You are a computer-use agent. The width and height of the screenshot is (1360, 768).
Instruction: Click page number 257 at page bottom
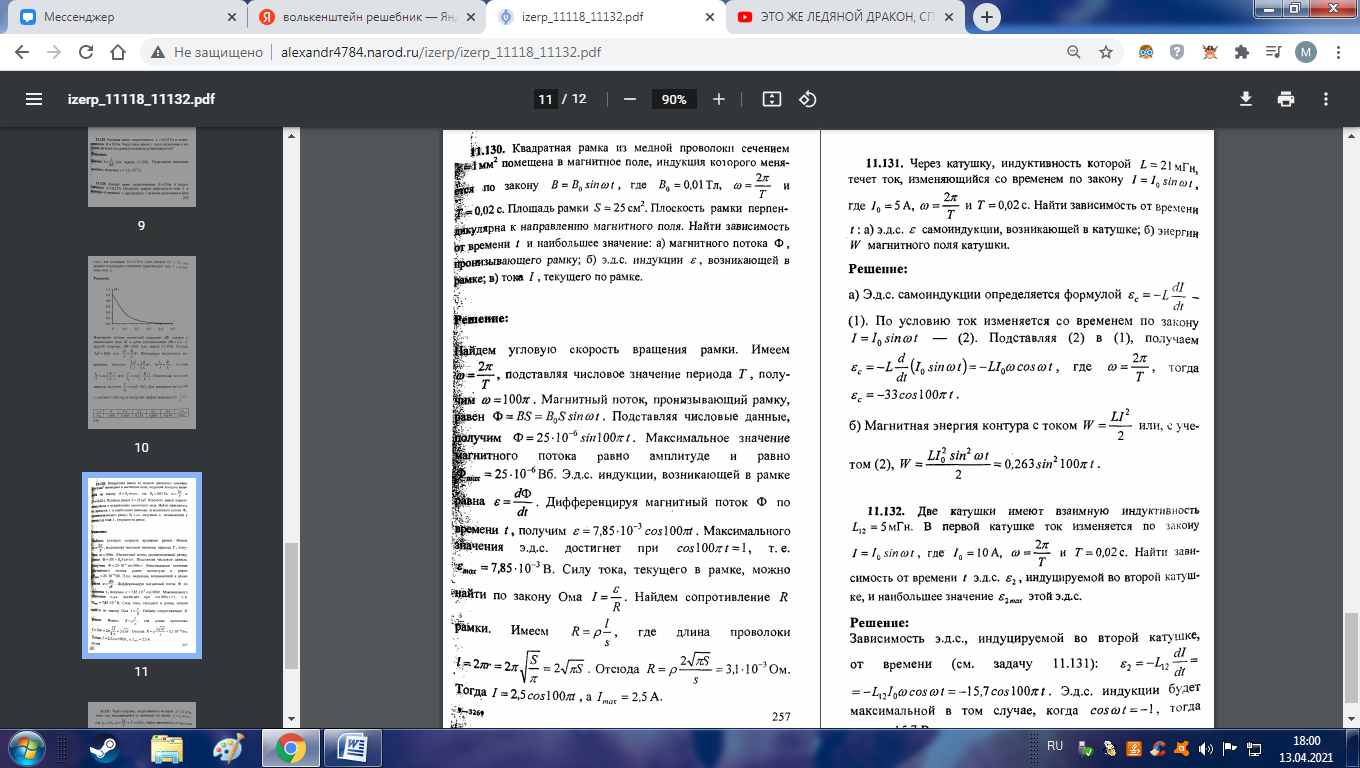point(781,717)
